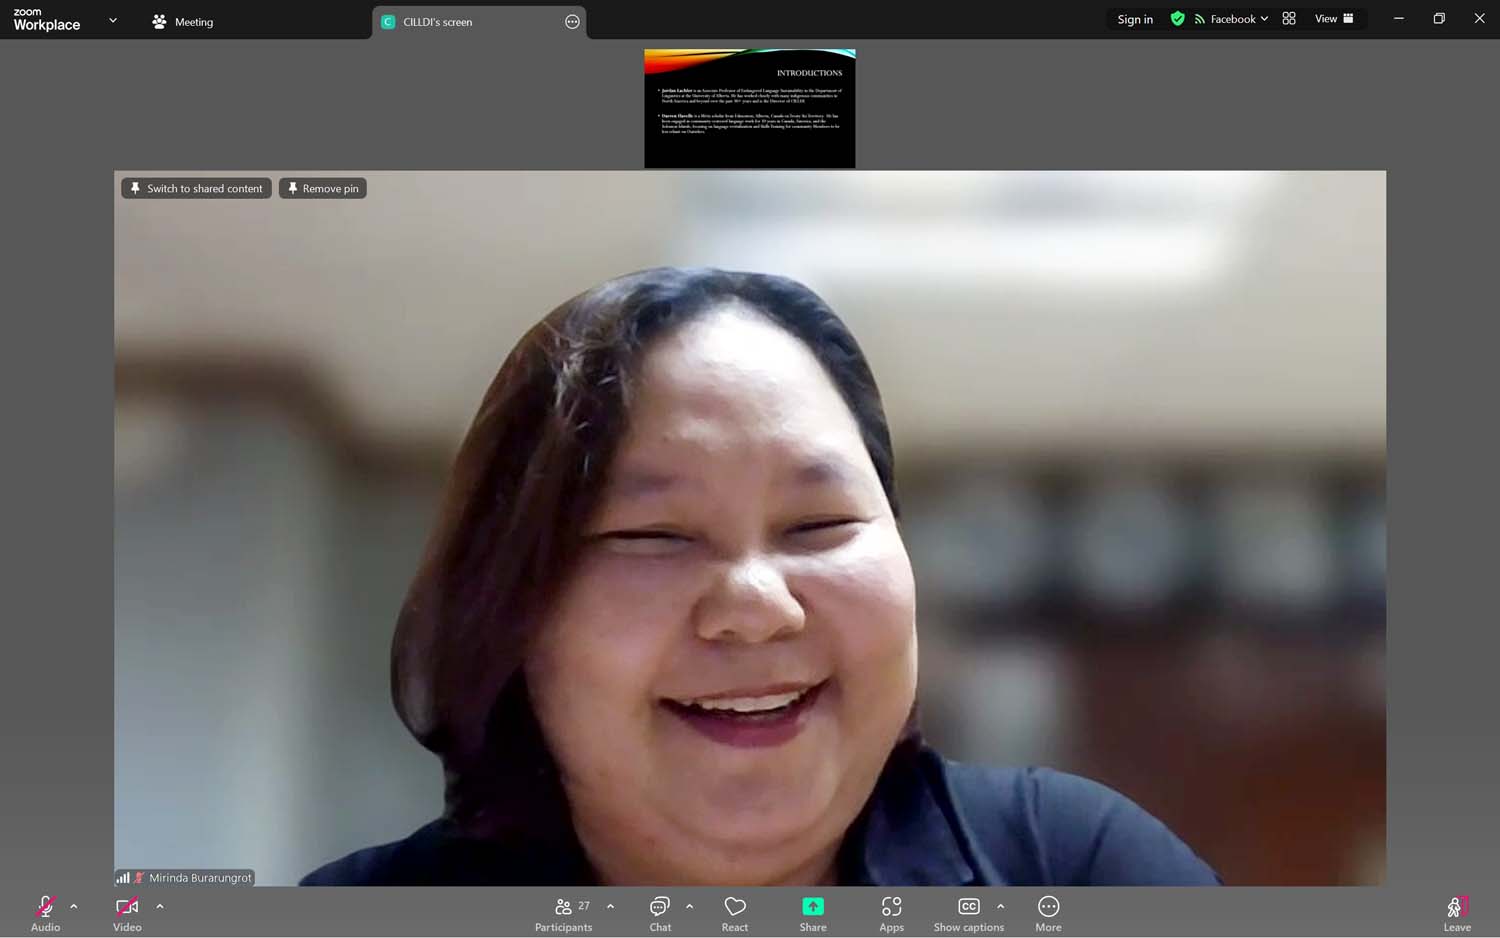Open the Apps panel
The height and width of the screenshot is (938, 1500).
(891, 912)
